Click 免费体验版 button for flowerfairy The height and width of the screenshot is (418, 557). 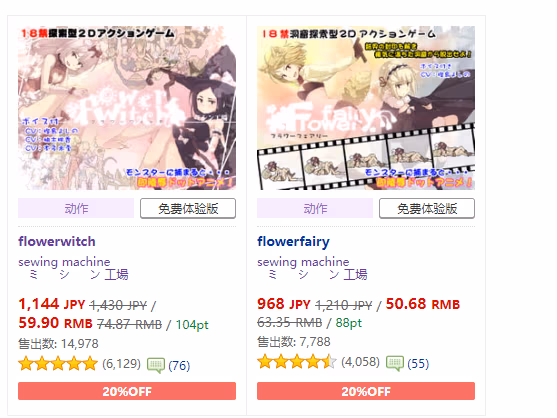coord(427,208)
